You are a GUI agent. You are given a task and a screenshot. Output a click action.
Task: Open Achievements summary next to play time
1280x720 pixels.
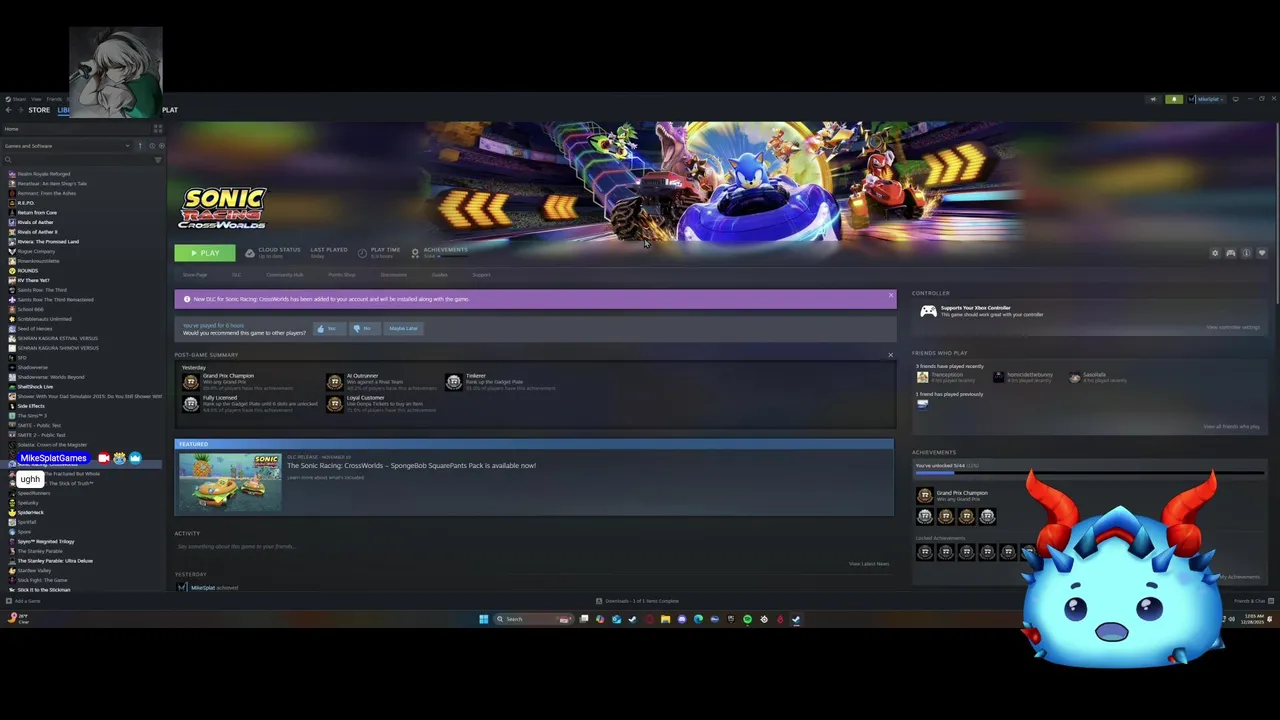click(442, 253)
